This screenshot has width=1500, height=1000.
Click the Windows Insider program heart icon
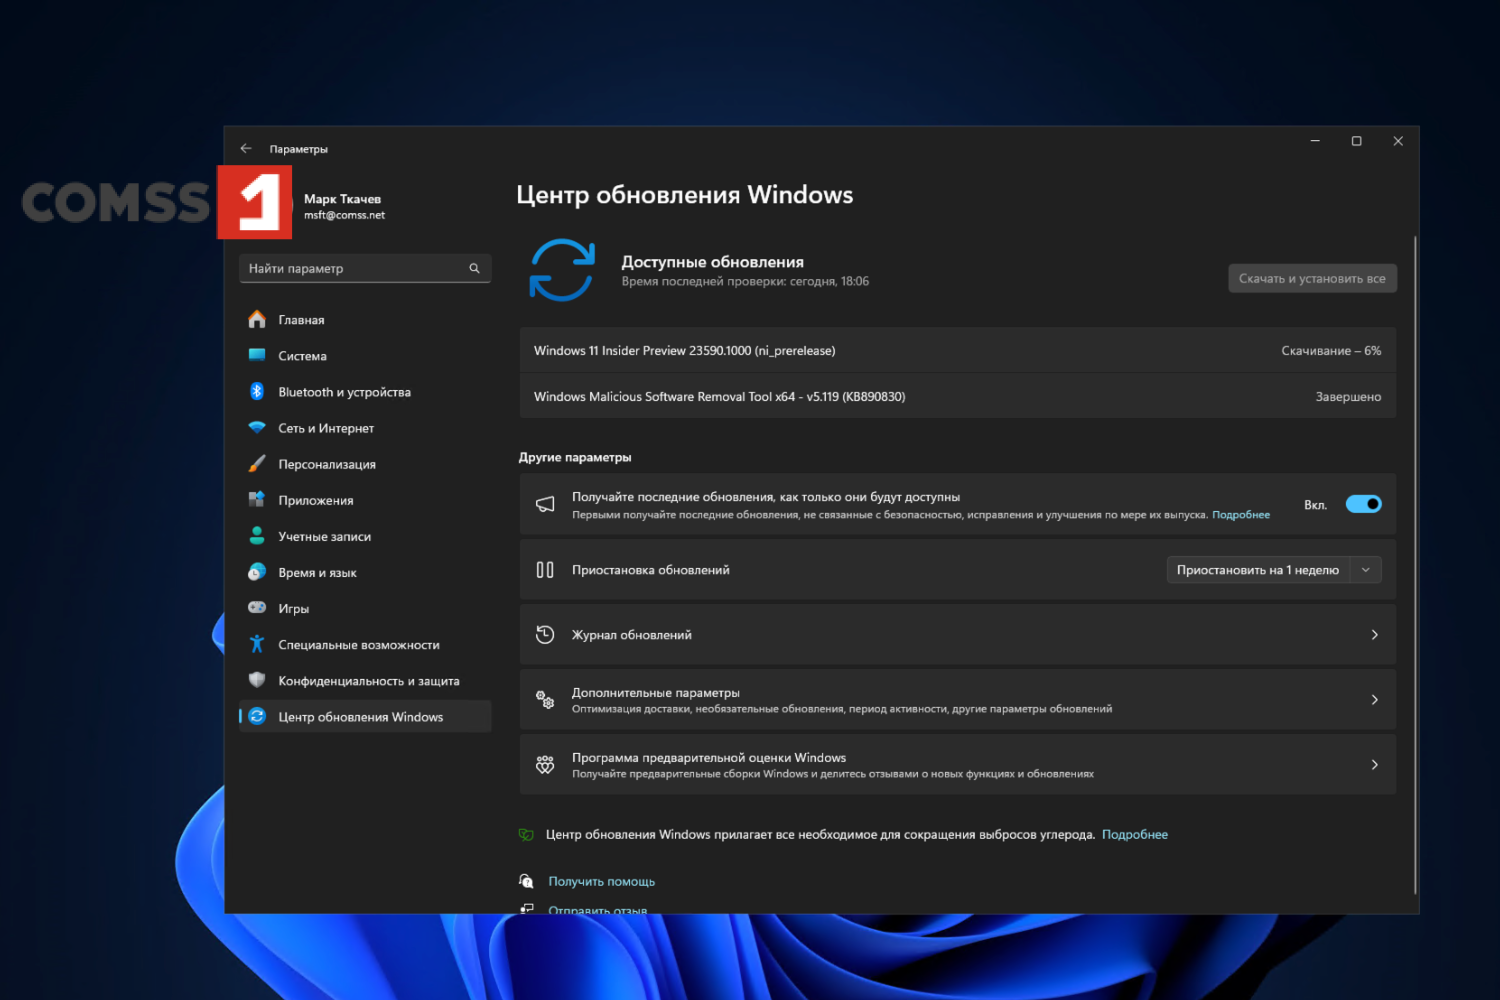pyautogui.click(x=545, y=764)
